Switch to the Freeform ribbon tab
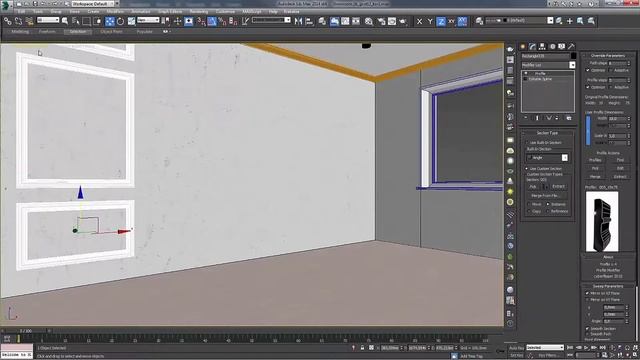The image size is (640, 360). 47,31
